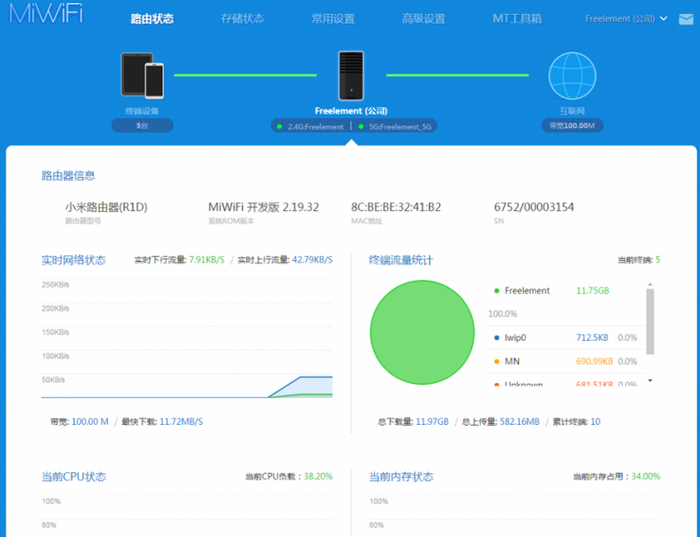Click the 100.00 M bandwidth value

coord(90,422)
